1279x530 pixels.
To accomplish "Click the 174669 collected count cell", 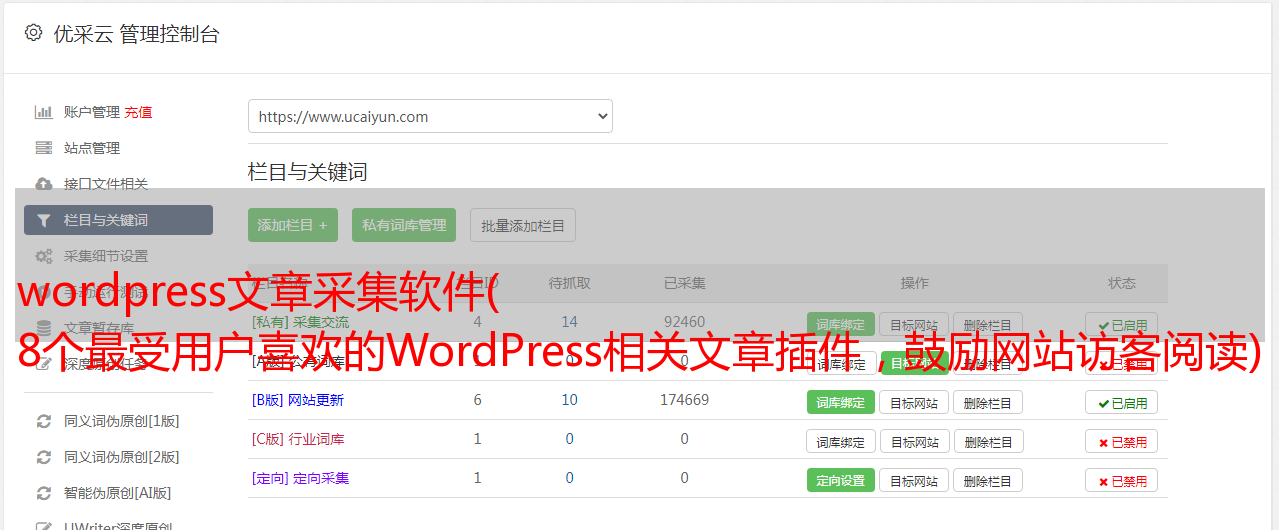I will pyautogui.click(x=684, y=400).
